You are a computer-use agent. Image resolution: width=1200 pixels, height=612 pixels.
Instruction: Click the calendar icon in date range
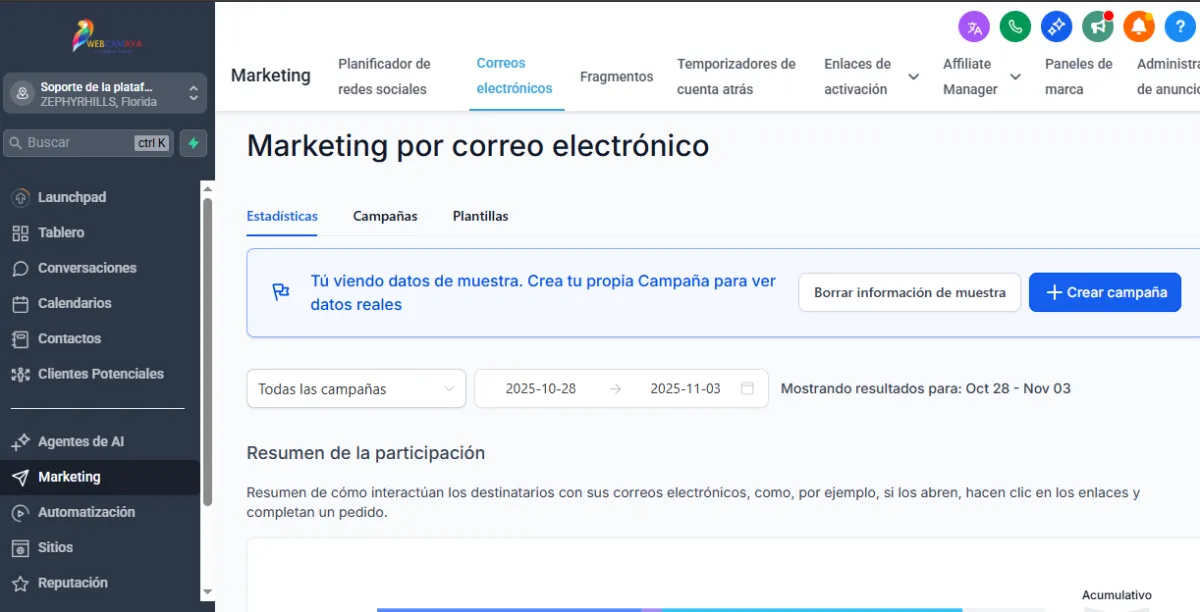tap(747, 389)
